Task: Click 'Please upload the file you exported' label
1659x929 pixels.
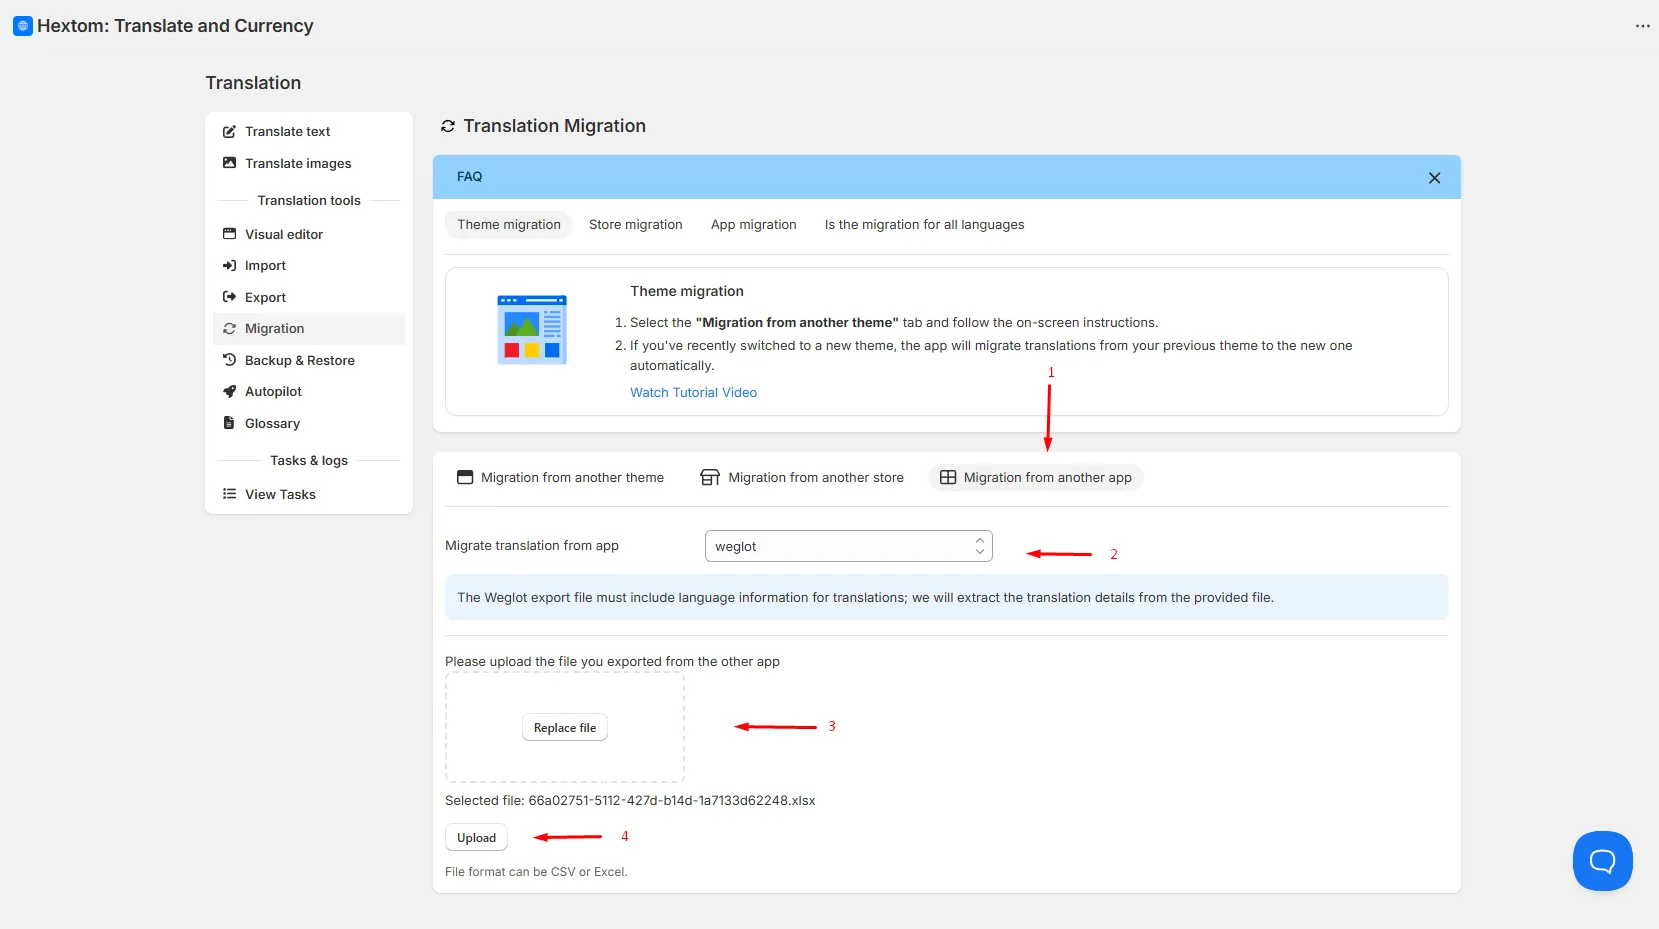Action: (x=612, y=662)
